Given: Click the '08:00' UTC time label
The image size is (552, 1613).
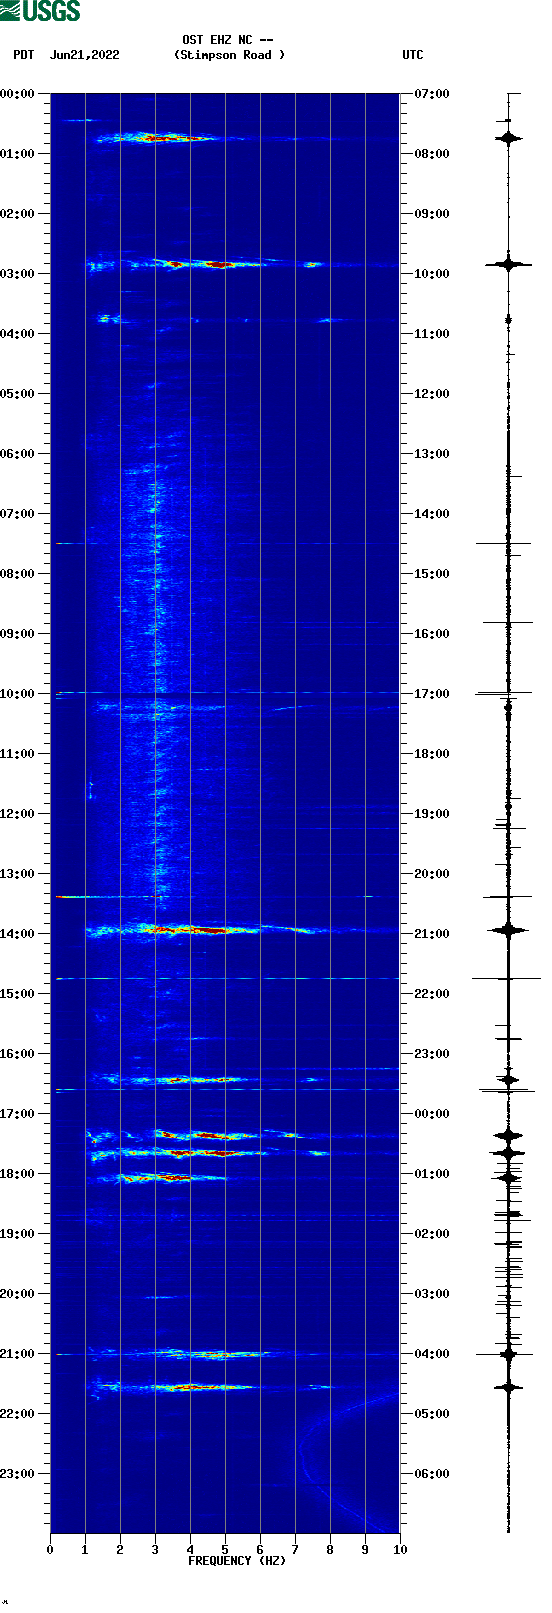Looking at the screenshot, I should point(432,153).
